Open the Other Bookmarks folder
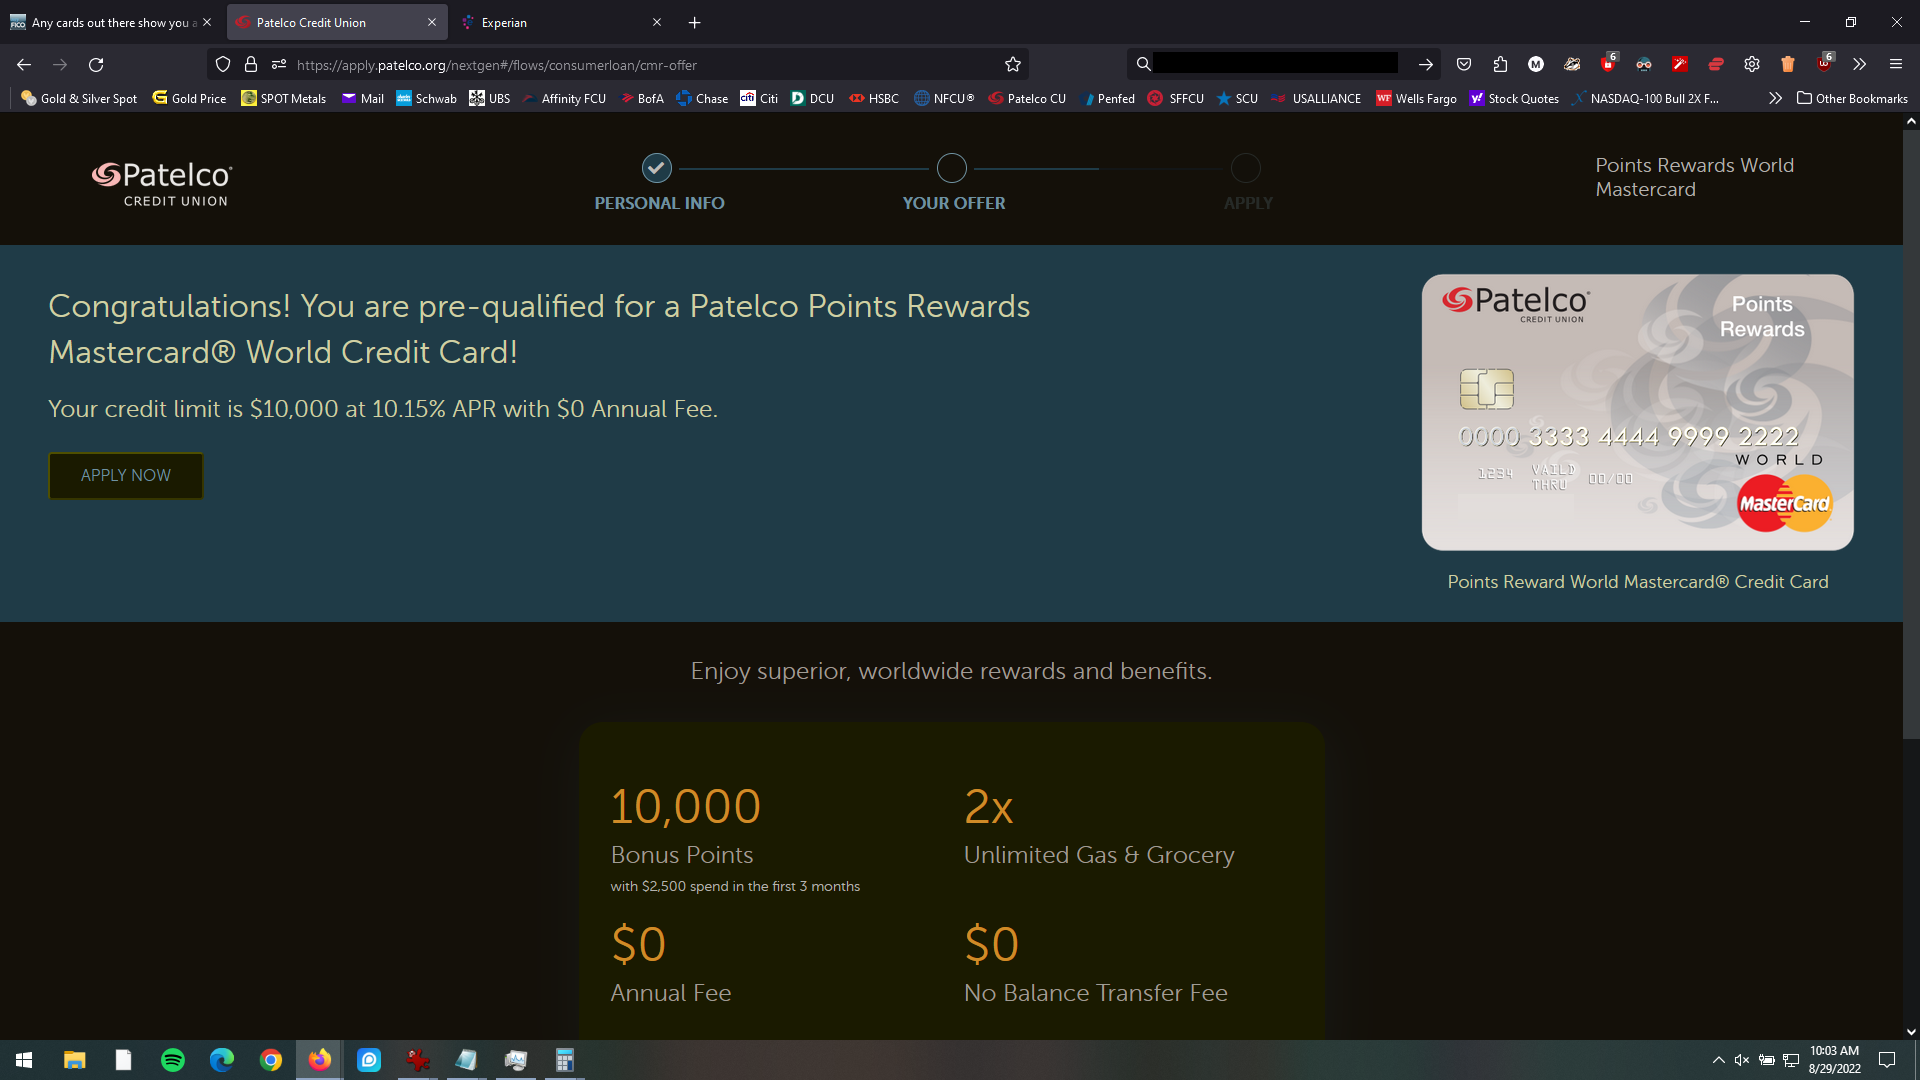The height and width of the screenshot is (1080, 1920). (1852, 98)
